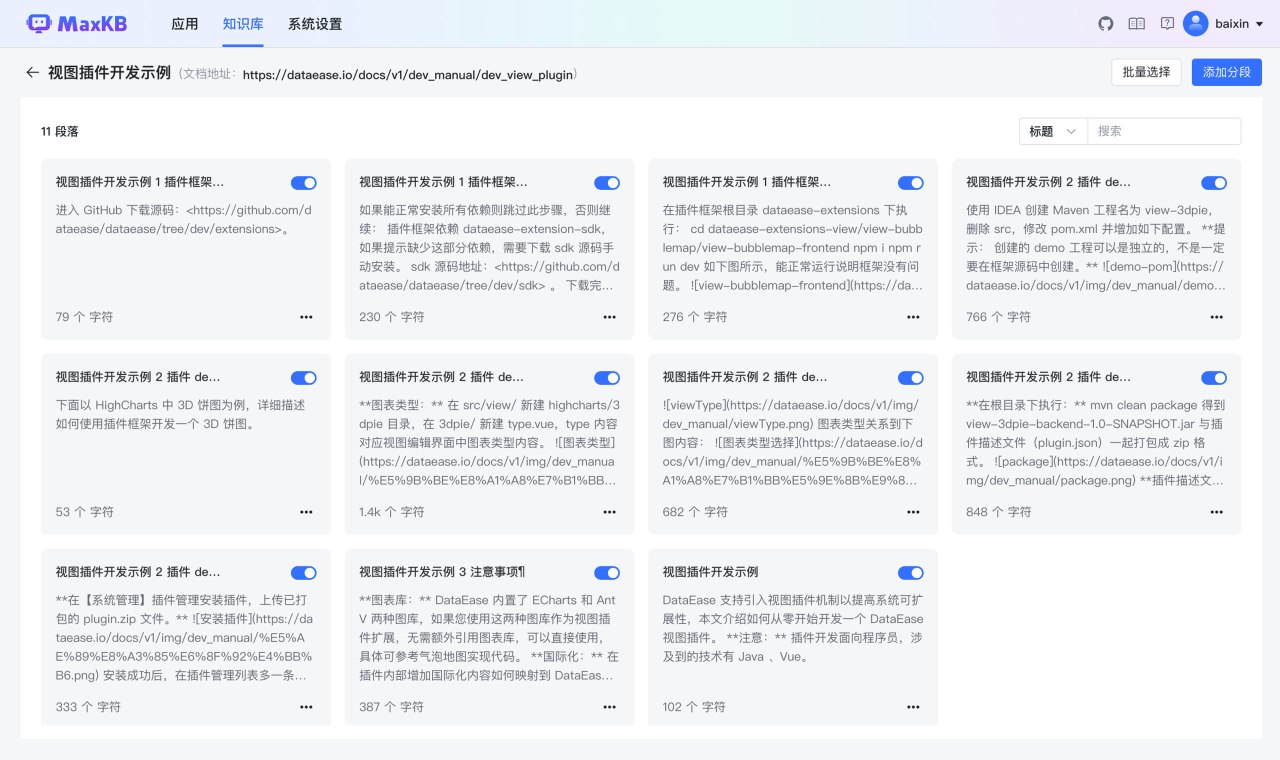Open the GitHub icon in header
The image size is (1280, 760).
tap(1106, 23)
